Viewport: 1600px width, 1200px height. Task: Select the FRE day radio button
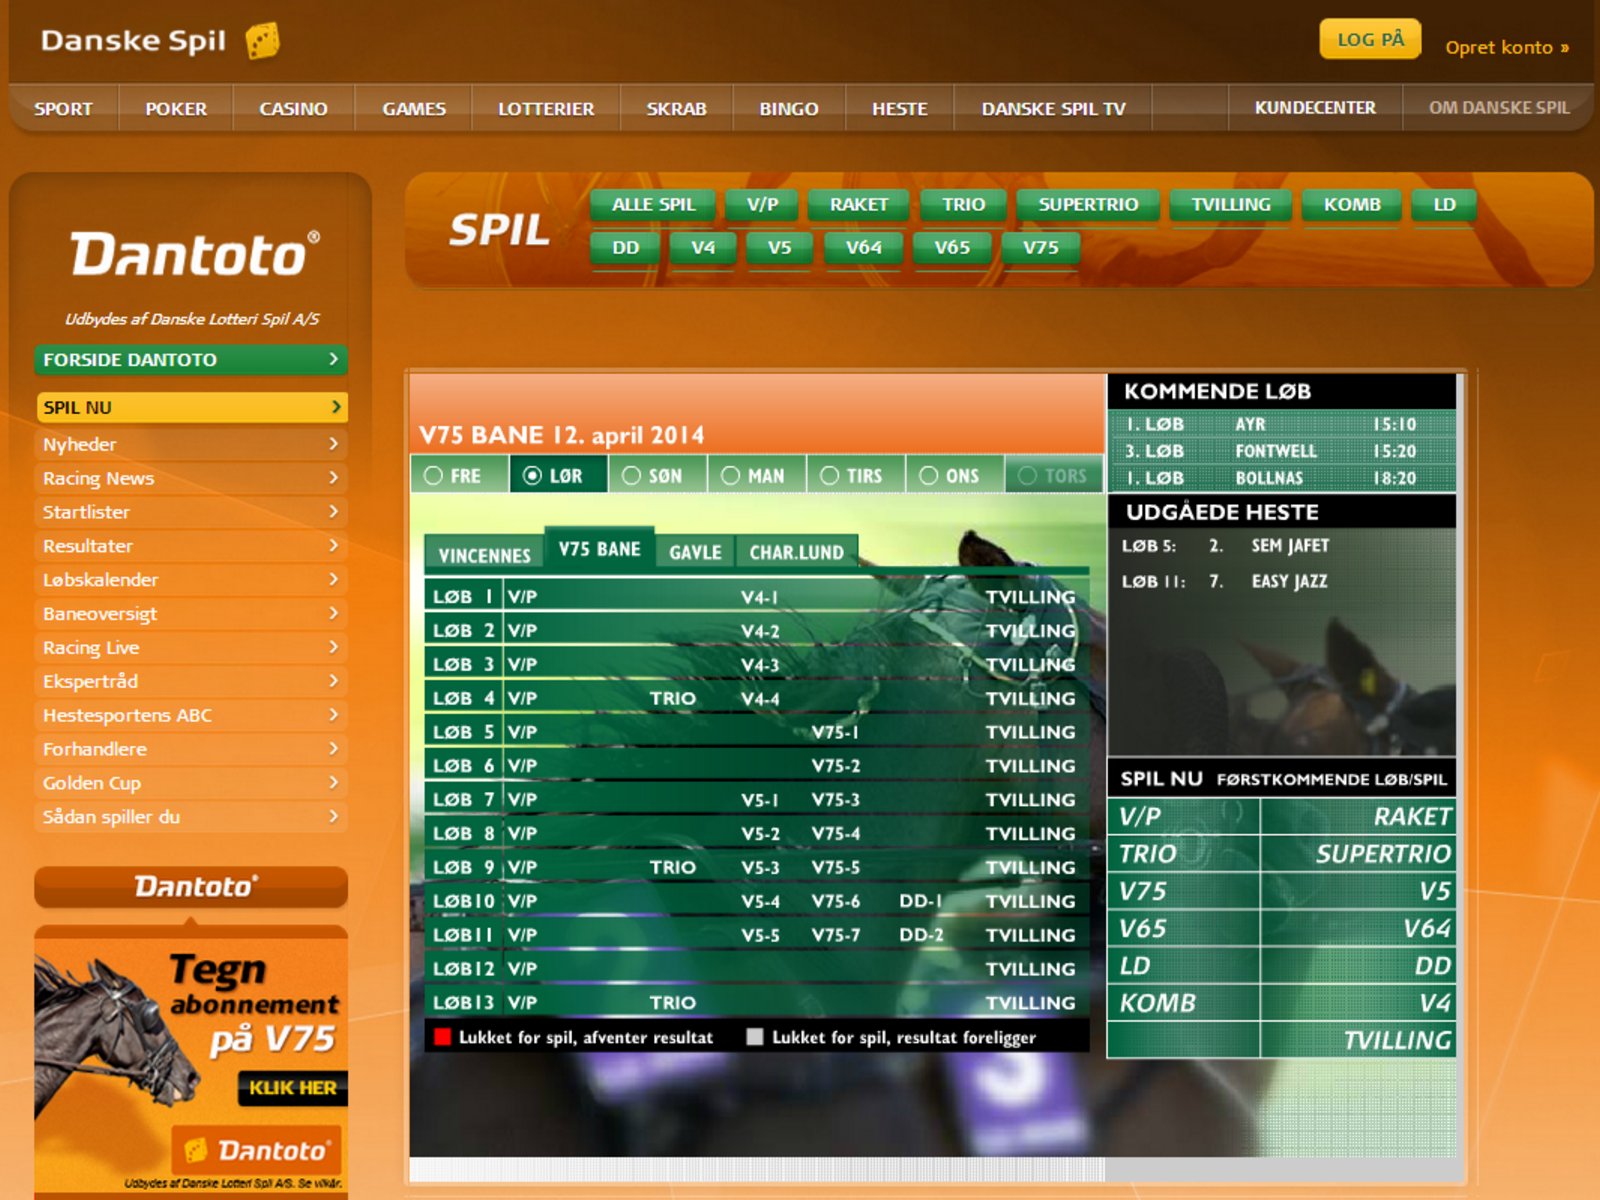point(433,476)
